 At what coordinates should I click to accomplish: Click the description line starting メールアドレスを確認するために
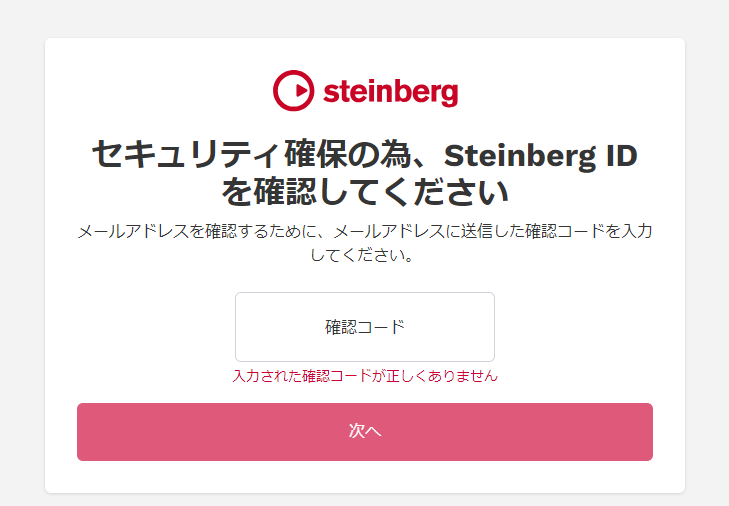365,231
